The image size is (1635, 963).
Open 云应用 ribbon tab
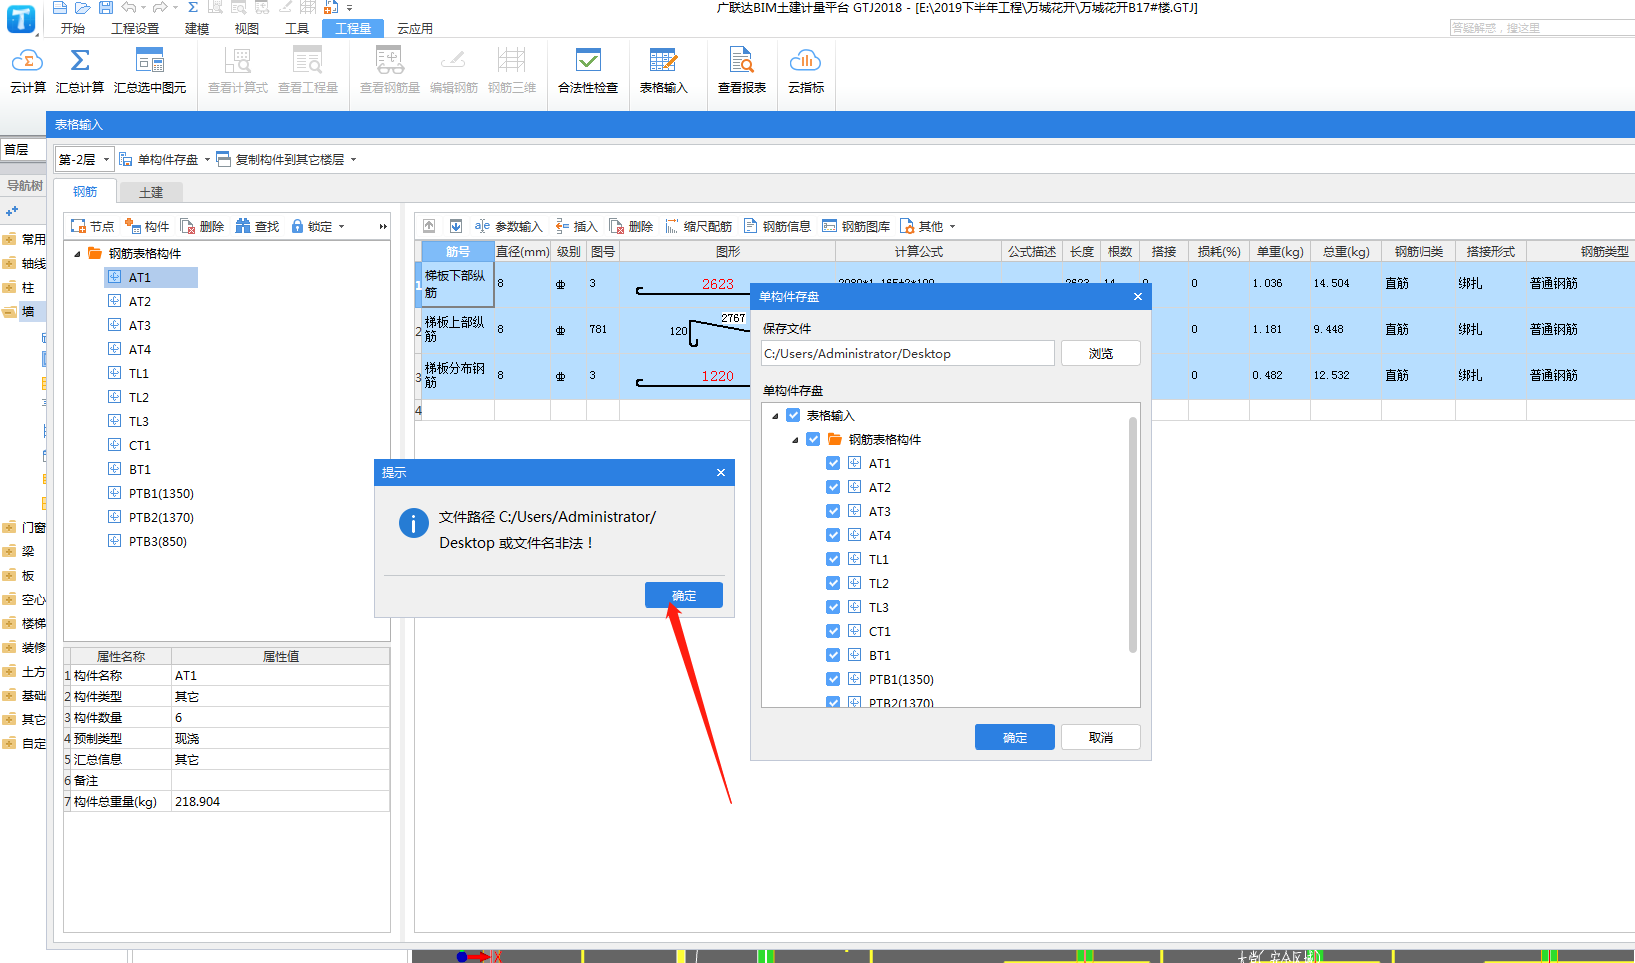[x=415, y=29]
